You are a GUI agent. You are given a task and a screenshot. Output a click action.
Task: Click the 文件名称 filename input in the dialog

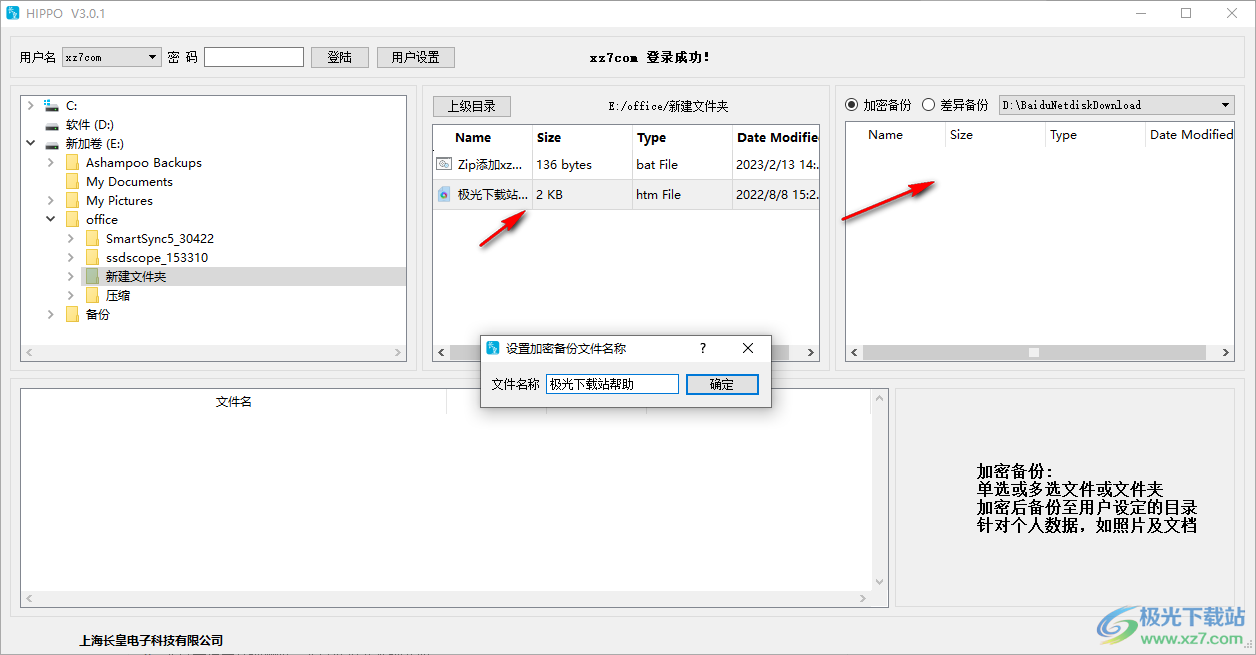(612, 384)
